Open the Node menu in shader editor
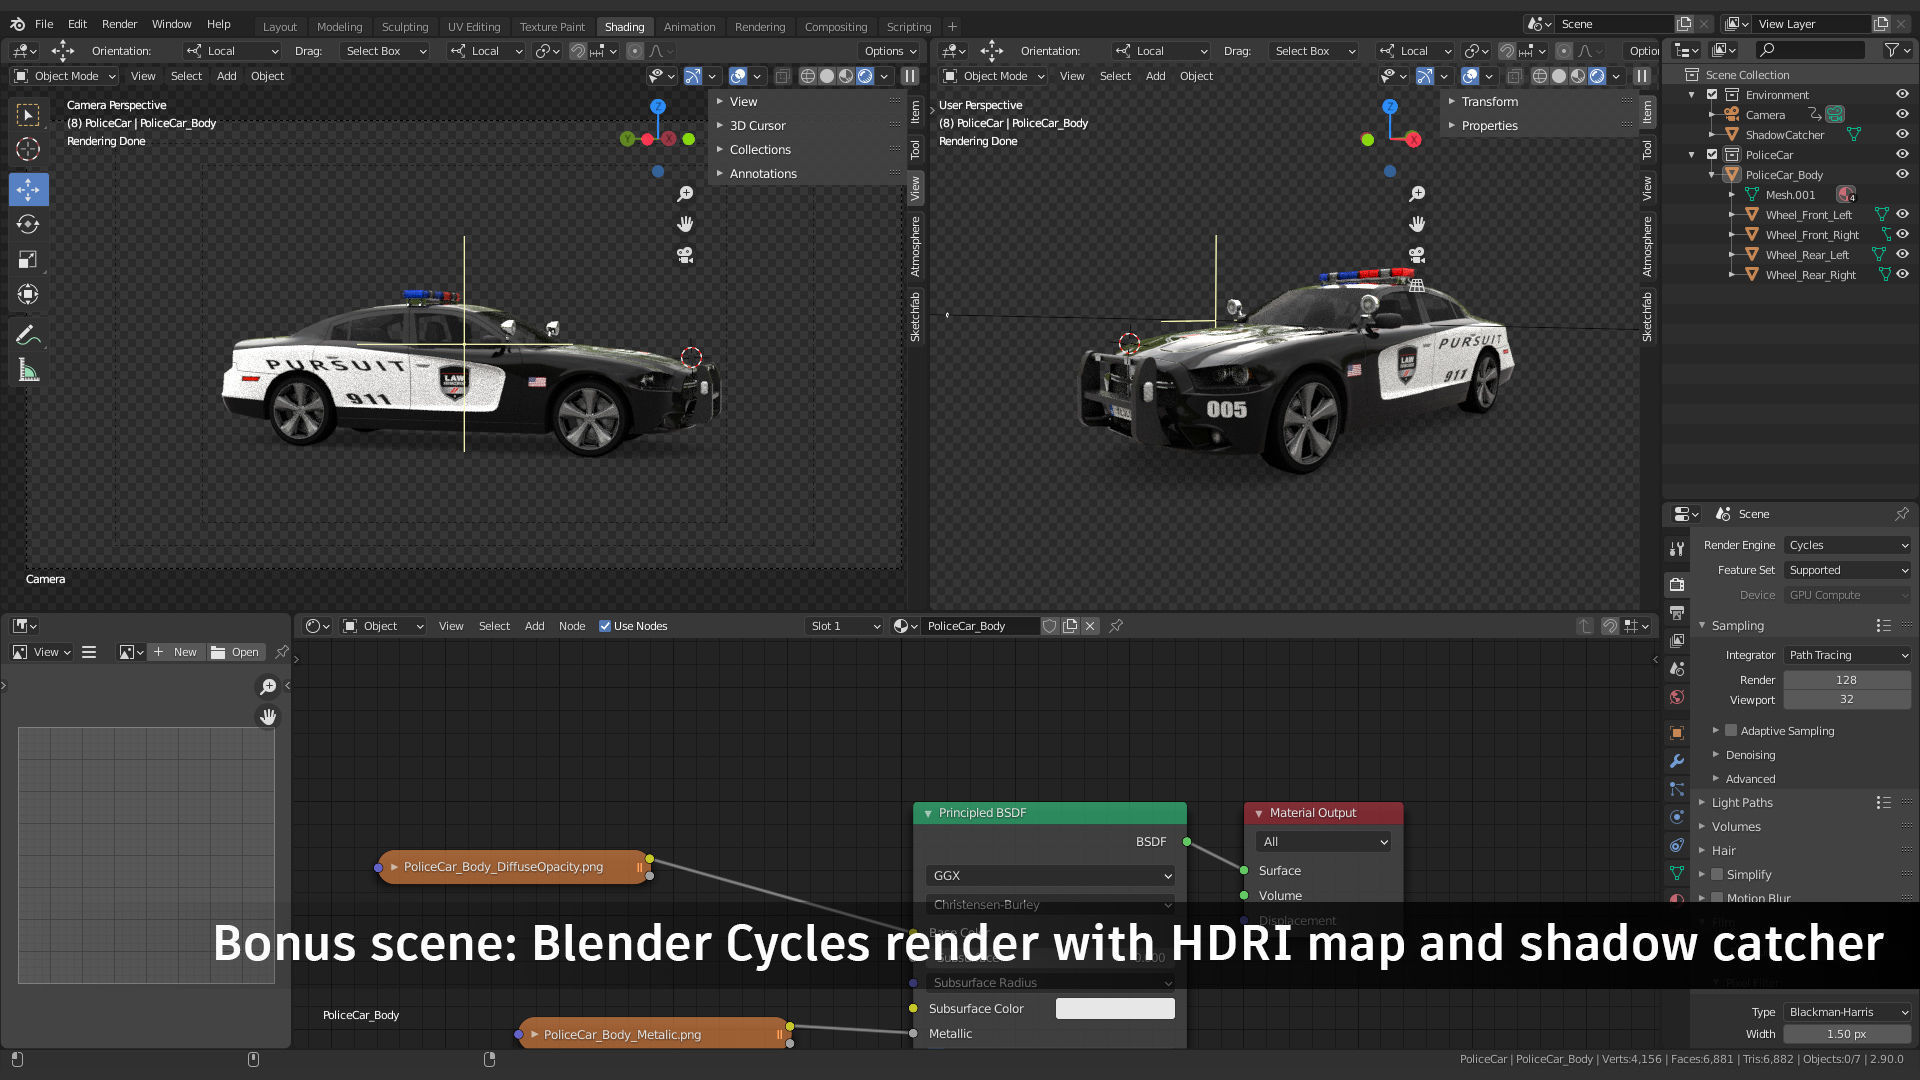Screen dimensions: 1920x1080 click(x=572, y=626)
